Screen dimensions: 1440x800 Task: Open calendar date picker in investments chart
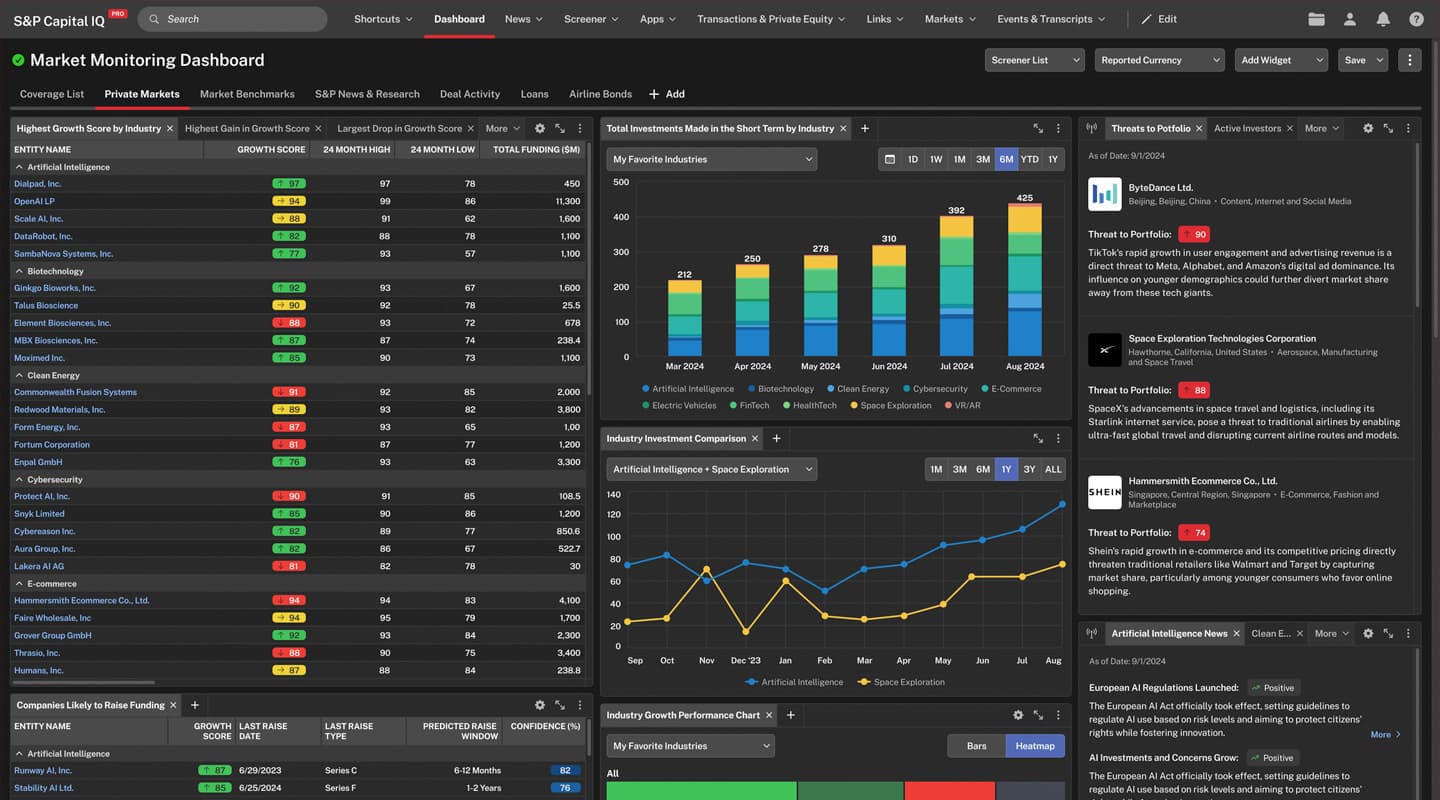pos(890,159)
